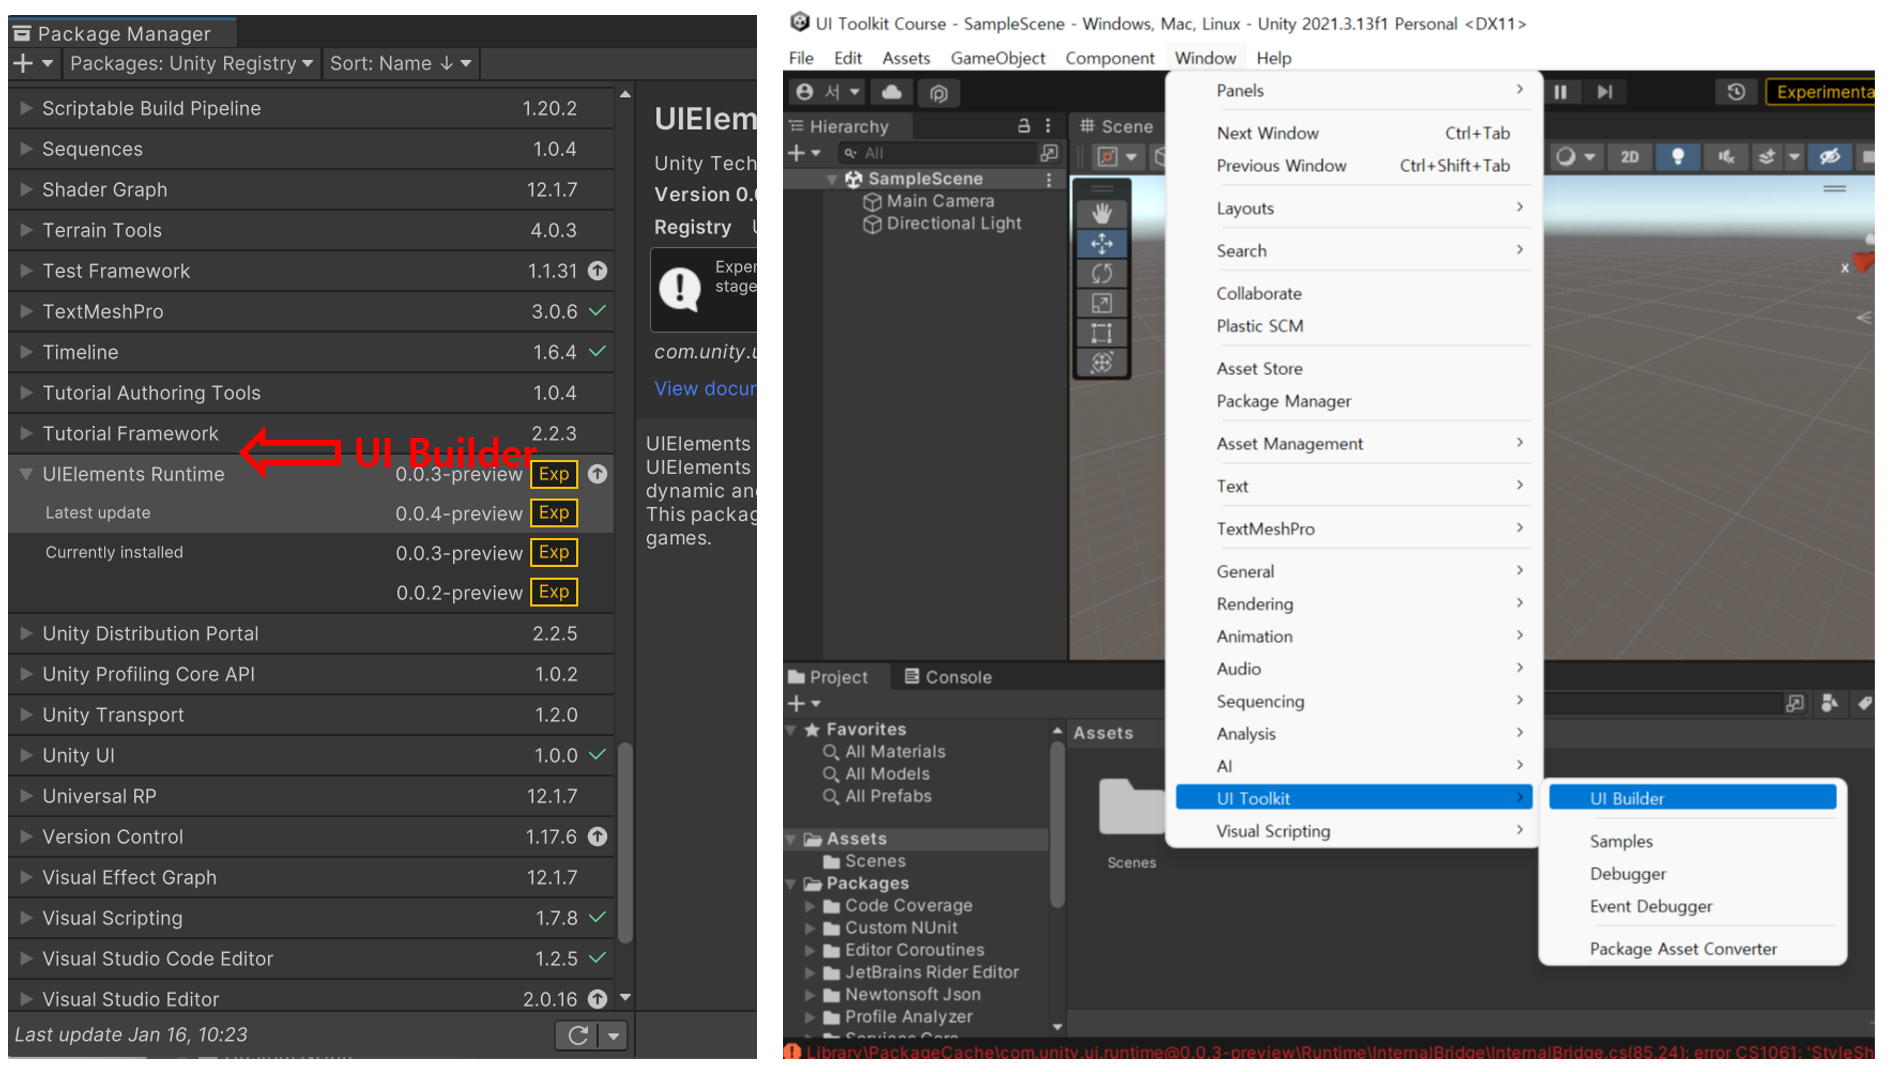Select Newtonsoft Json folder in Packages
The height and width of the screenshot is (1072, 1893).
(x=912, y=995)
